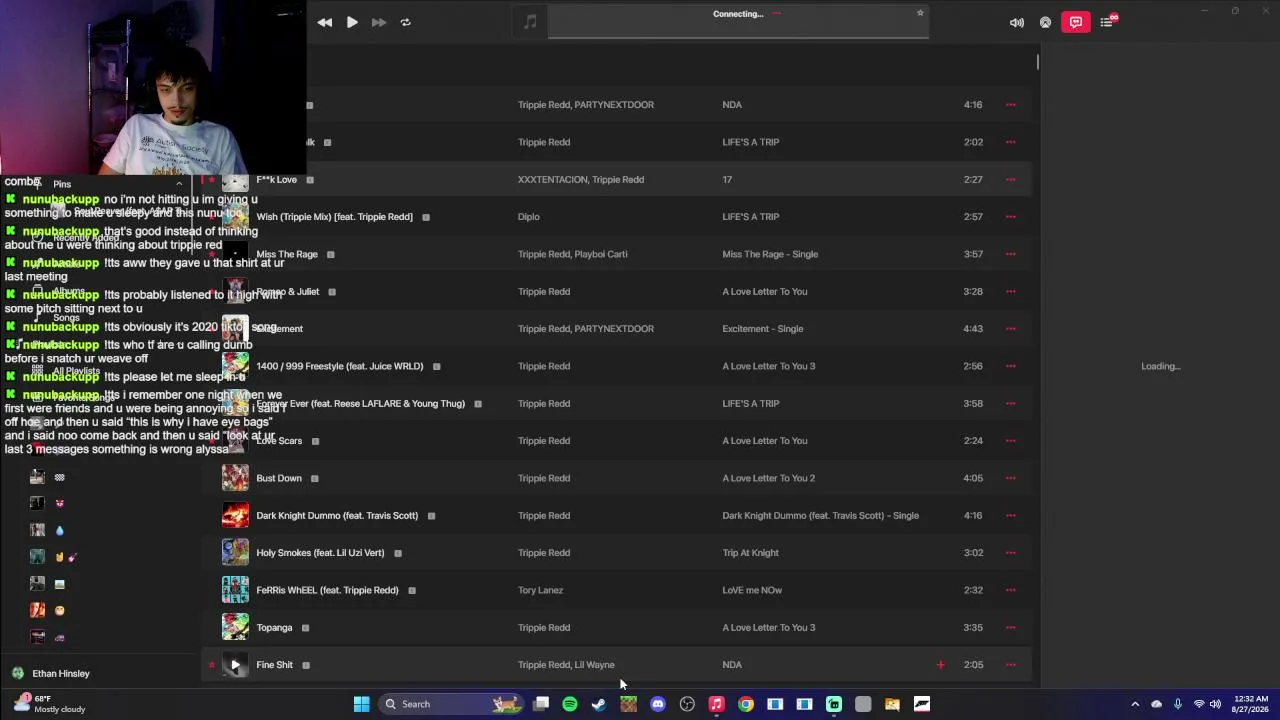Viewport: 1280px width, 720px height.
Task: Open the Playing Next queue icon
Action: point(1107,22)
